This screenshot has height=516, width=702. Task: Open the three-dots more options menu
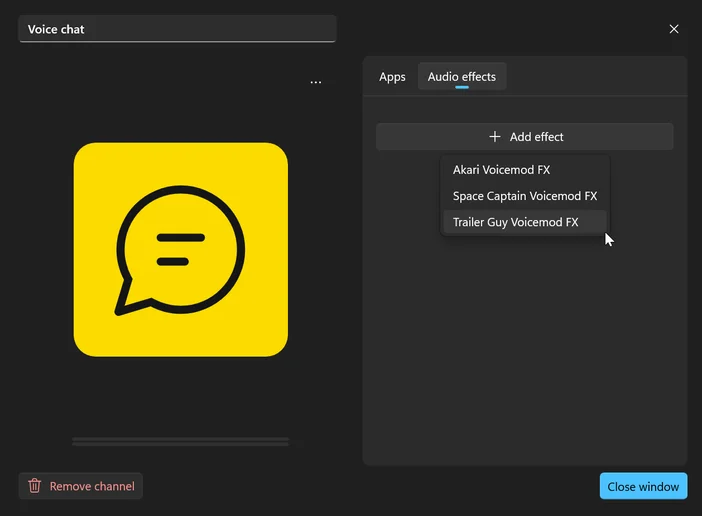coord(316,82)
